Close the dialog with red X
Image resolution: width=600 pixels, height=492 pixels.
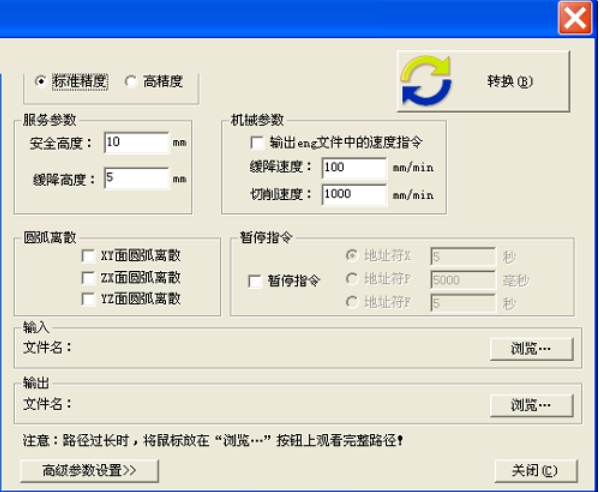[575, 18]
